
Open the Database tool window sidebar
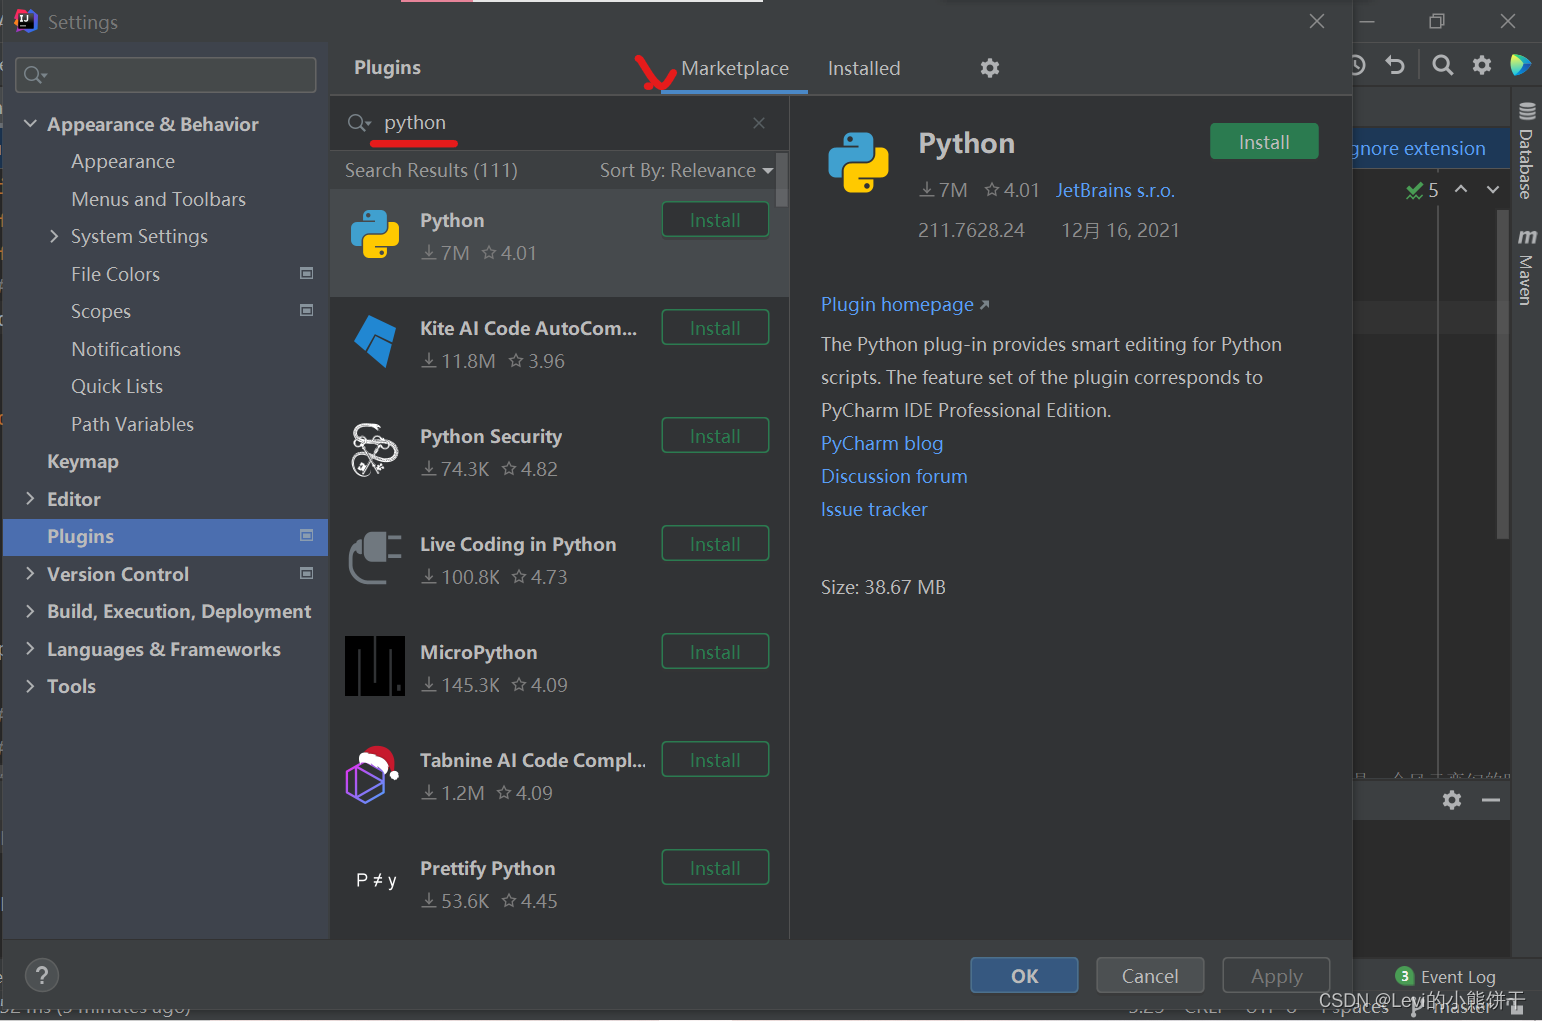tap(1526, 150)
